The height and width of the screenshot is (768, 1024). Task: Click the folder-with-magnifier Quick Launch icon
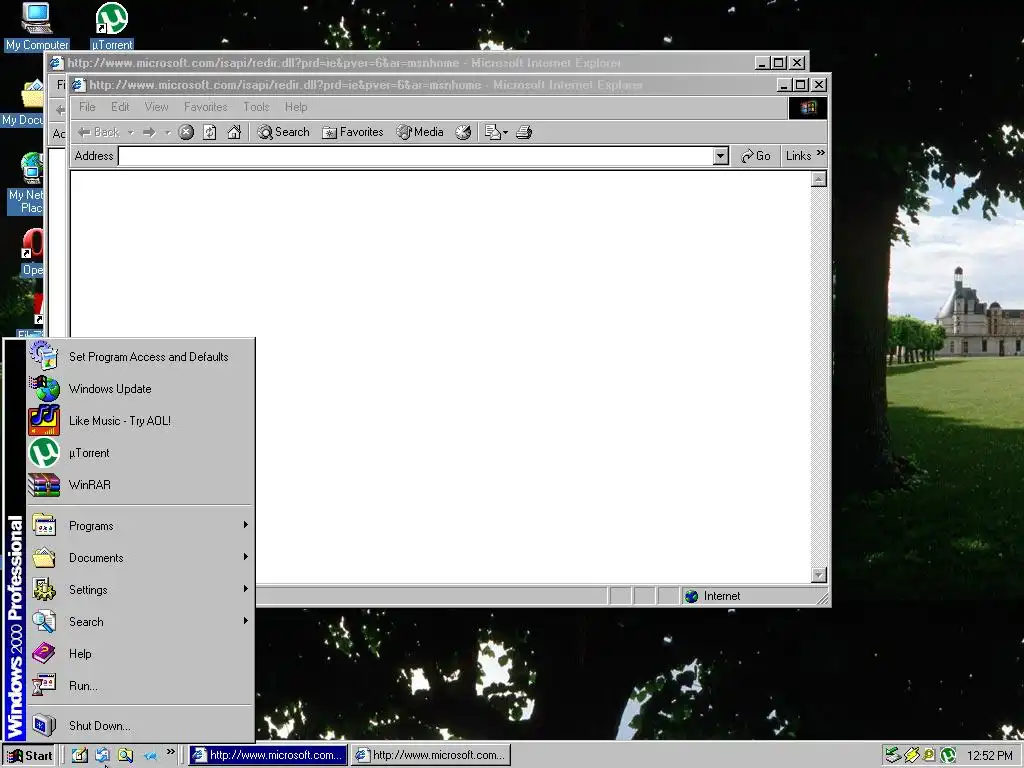(125, 756)
